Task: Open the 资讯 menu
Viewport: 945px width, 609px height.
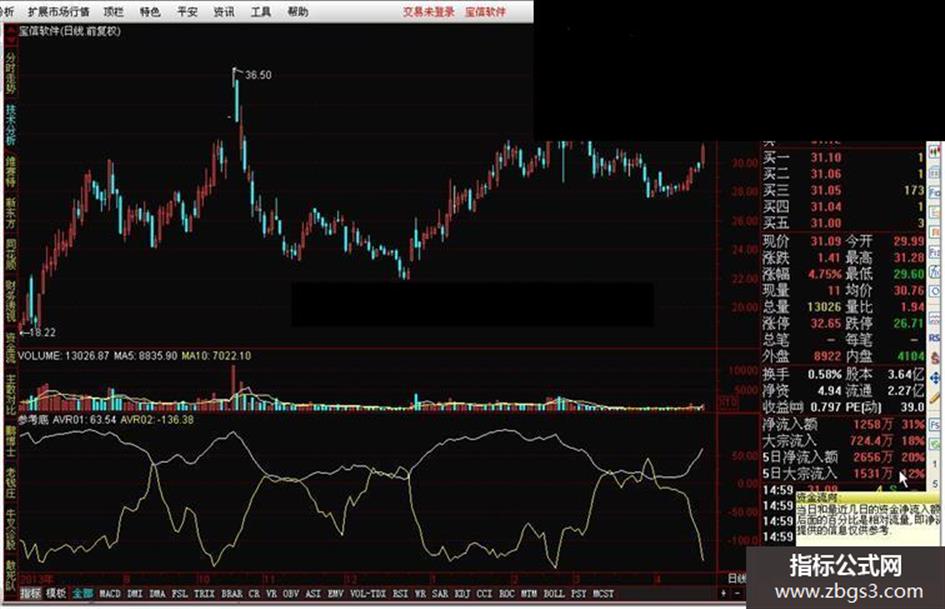Action: coord(224,11)
